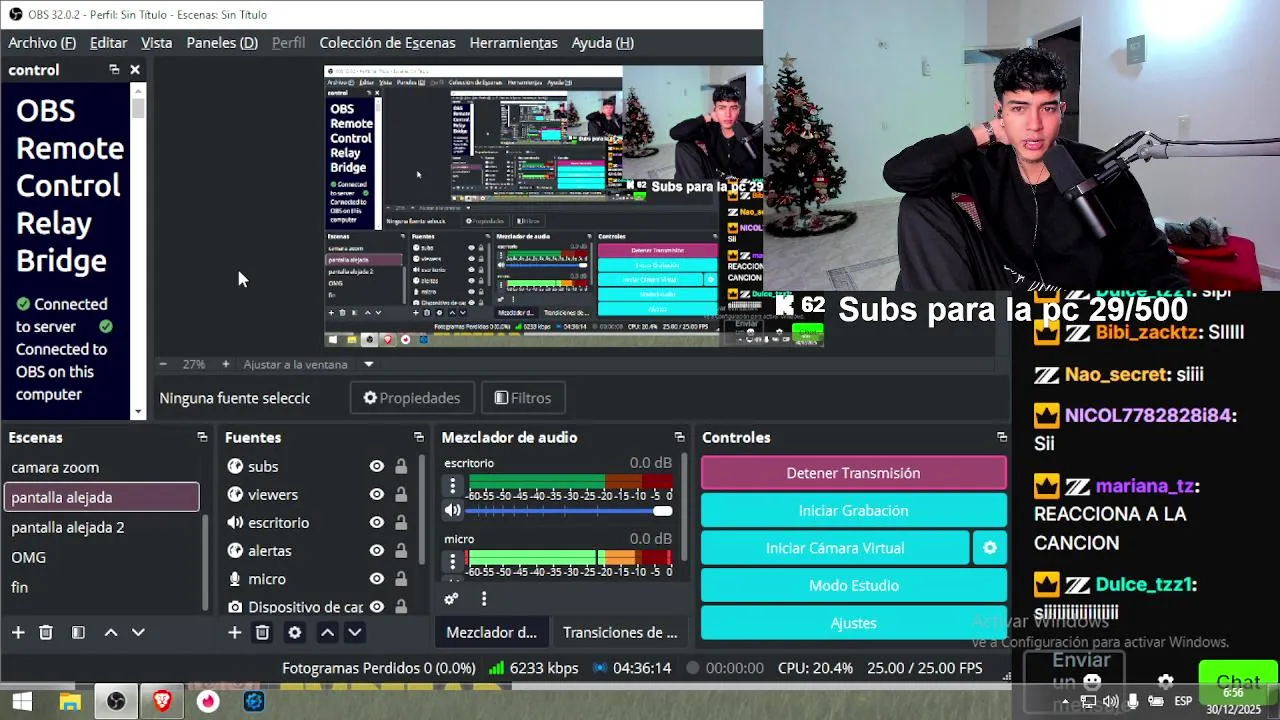Pop out the Escenas dock
The width and height of the screenshot is (1280, 720).
point(202,437)
